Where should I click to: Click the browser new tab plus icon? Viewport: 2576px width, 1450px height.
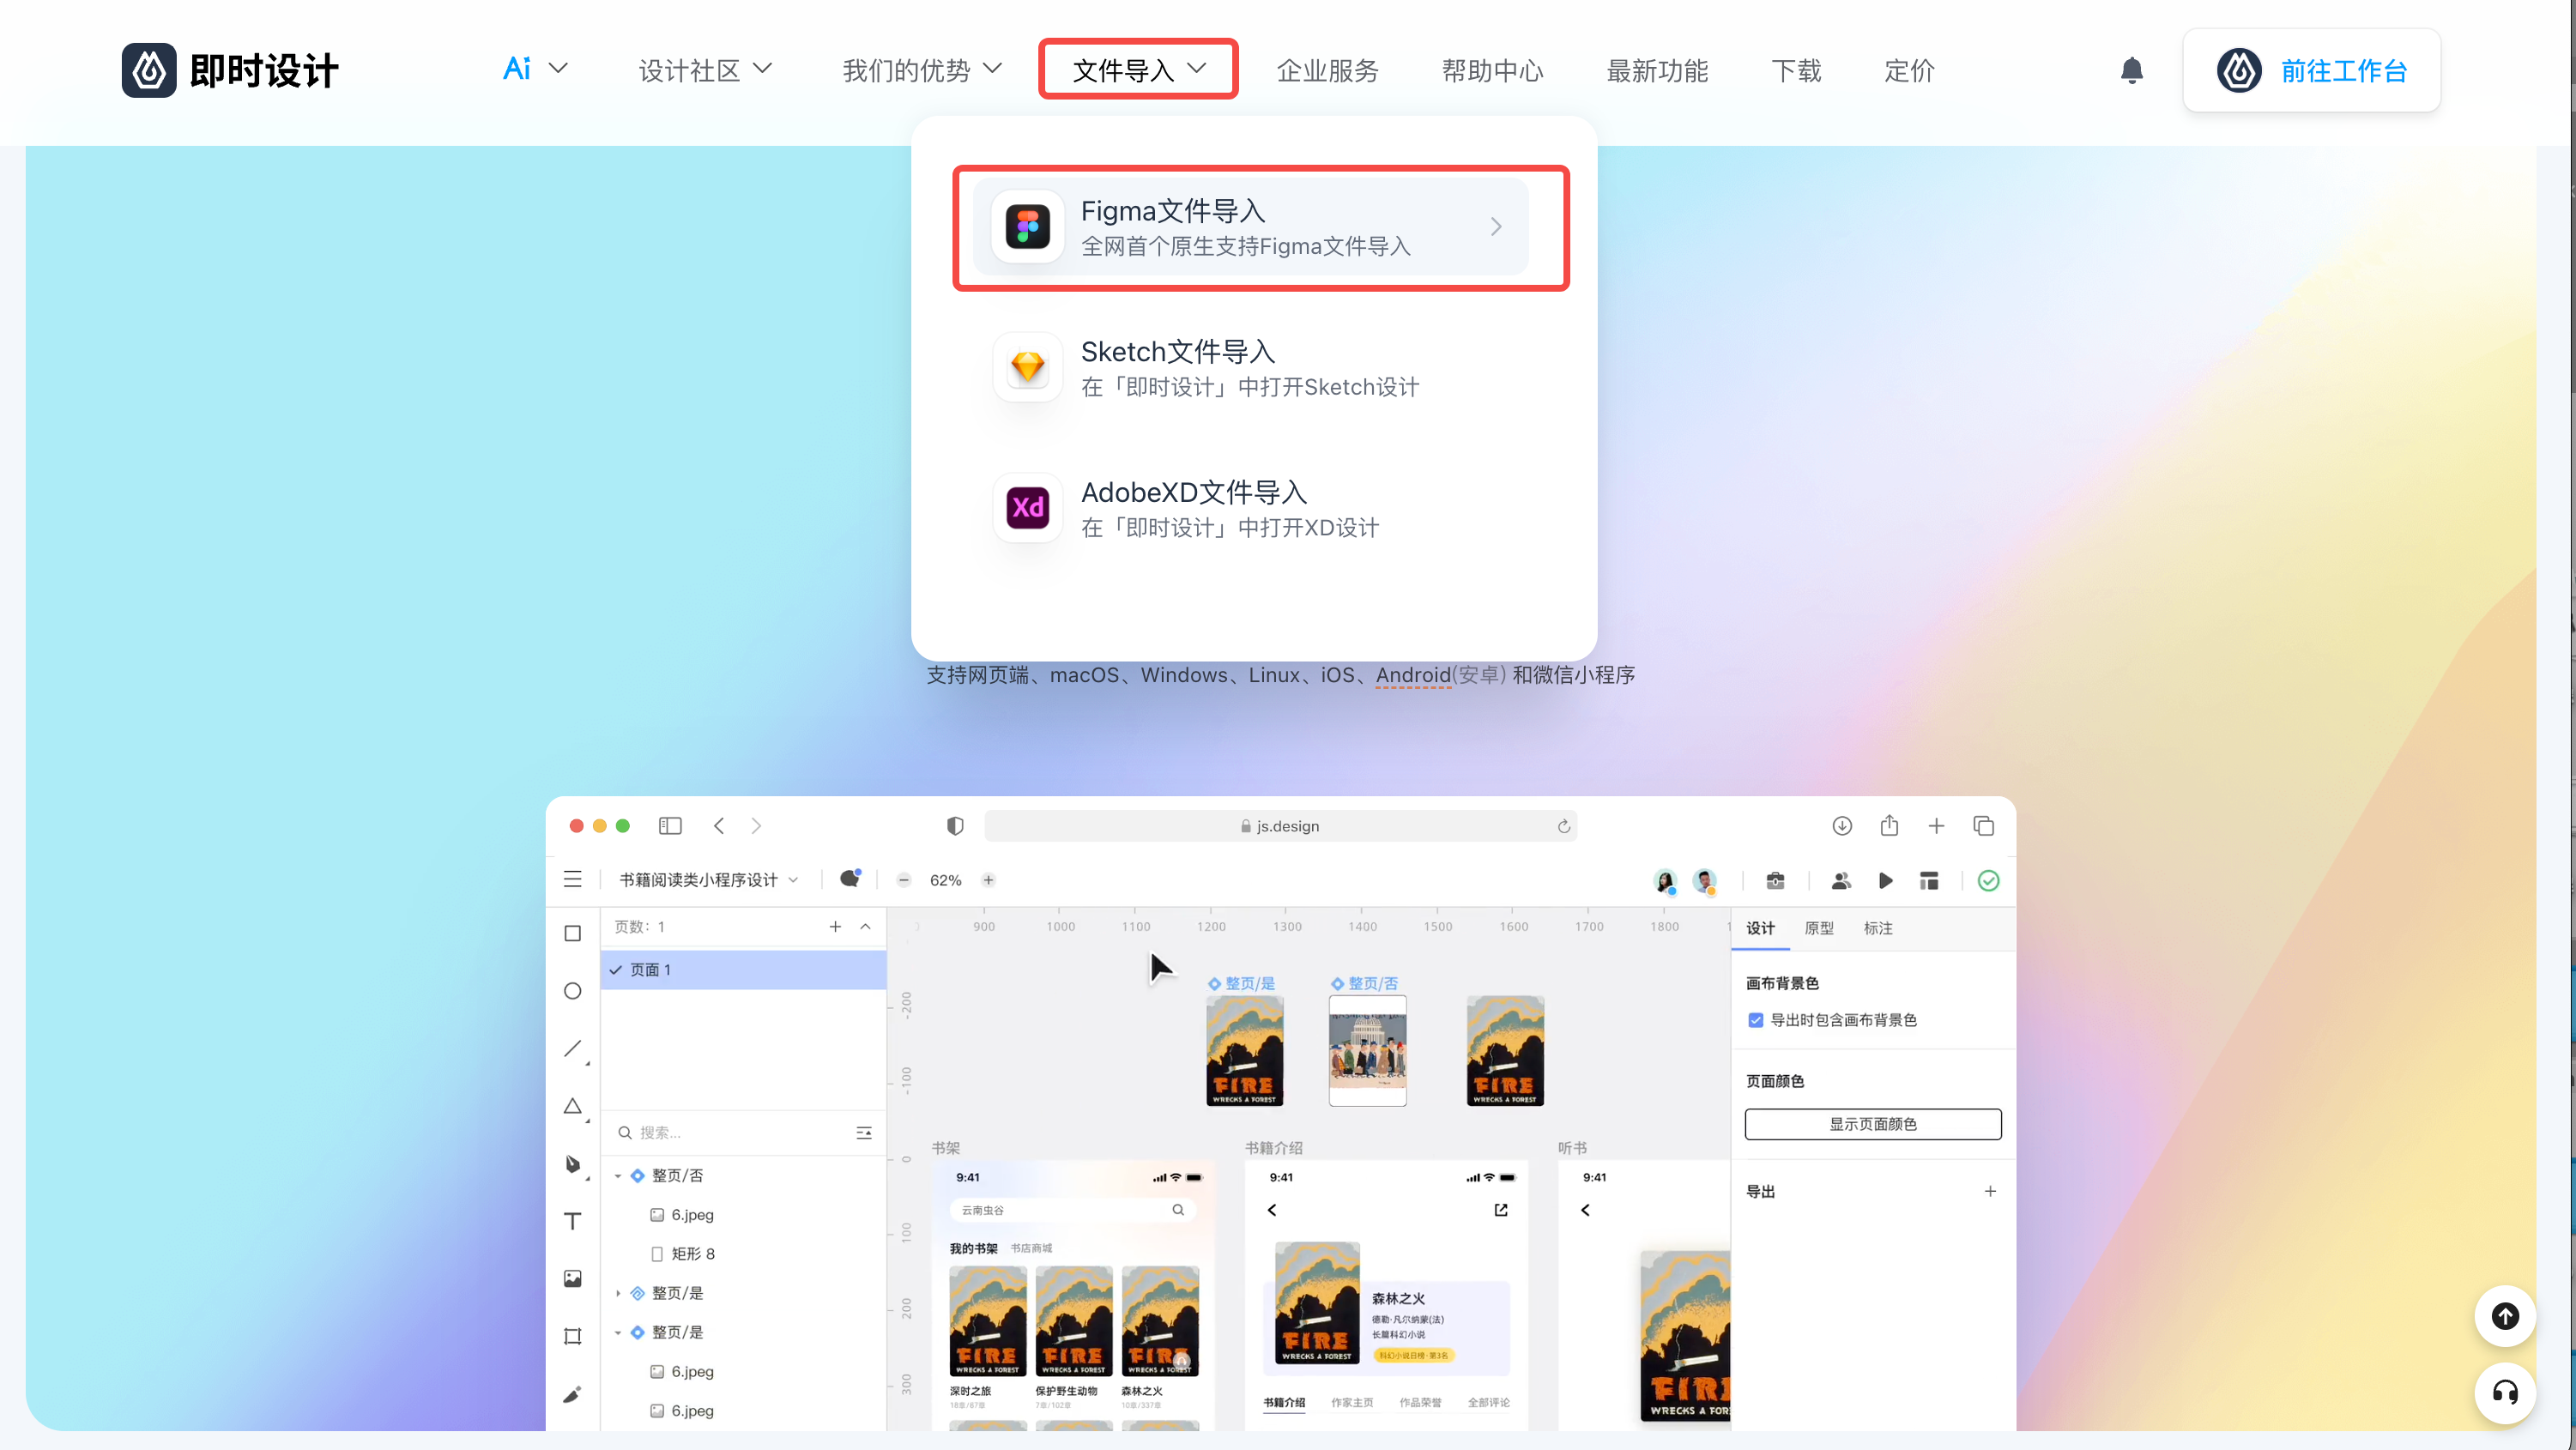[1936, 826]
